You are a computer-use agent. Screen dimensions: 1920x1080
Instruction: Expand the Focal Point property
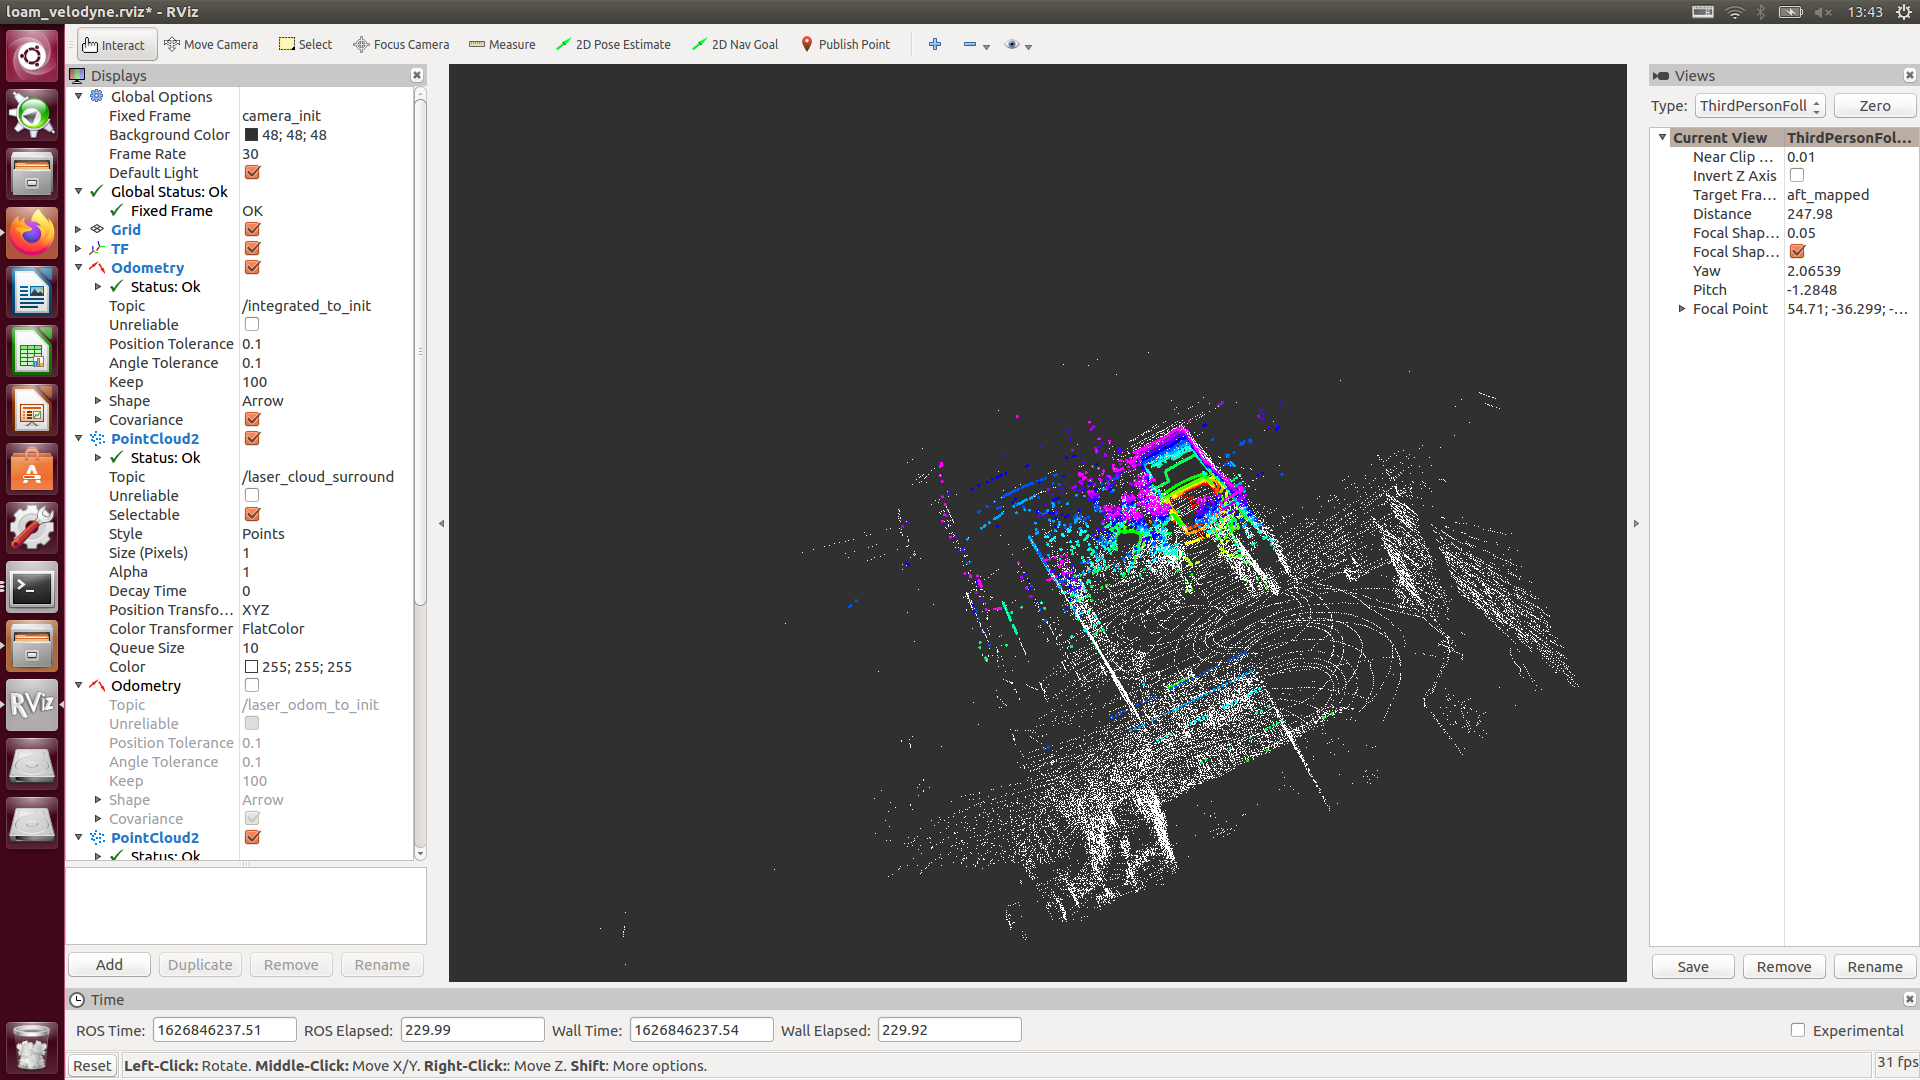[x=1682, y=309]
